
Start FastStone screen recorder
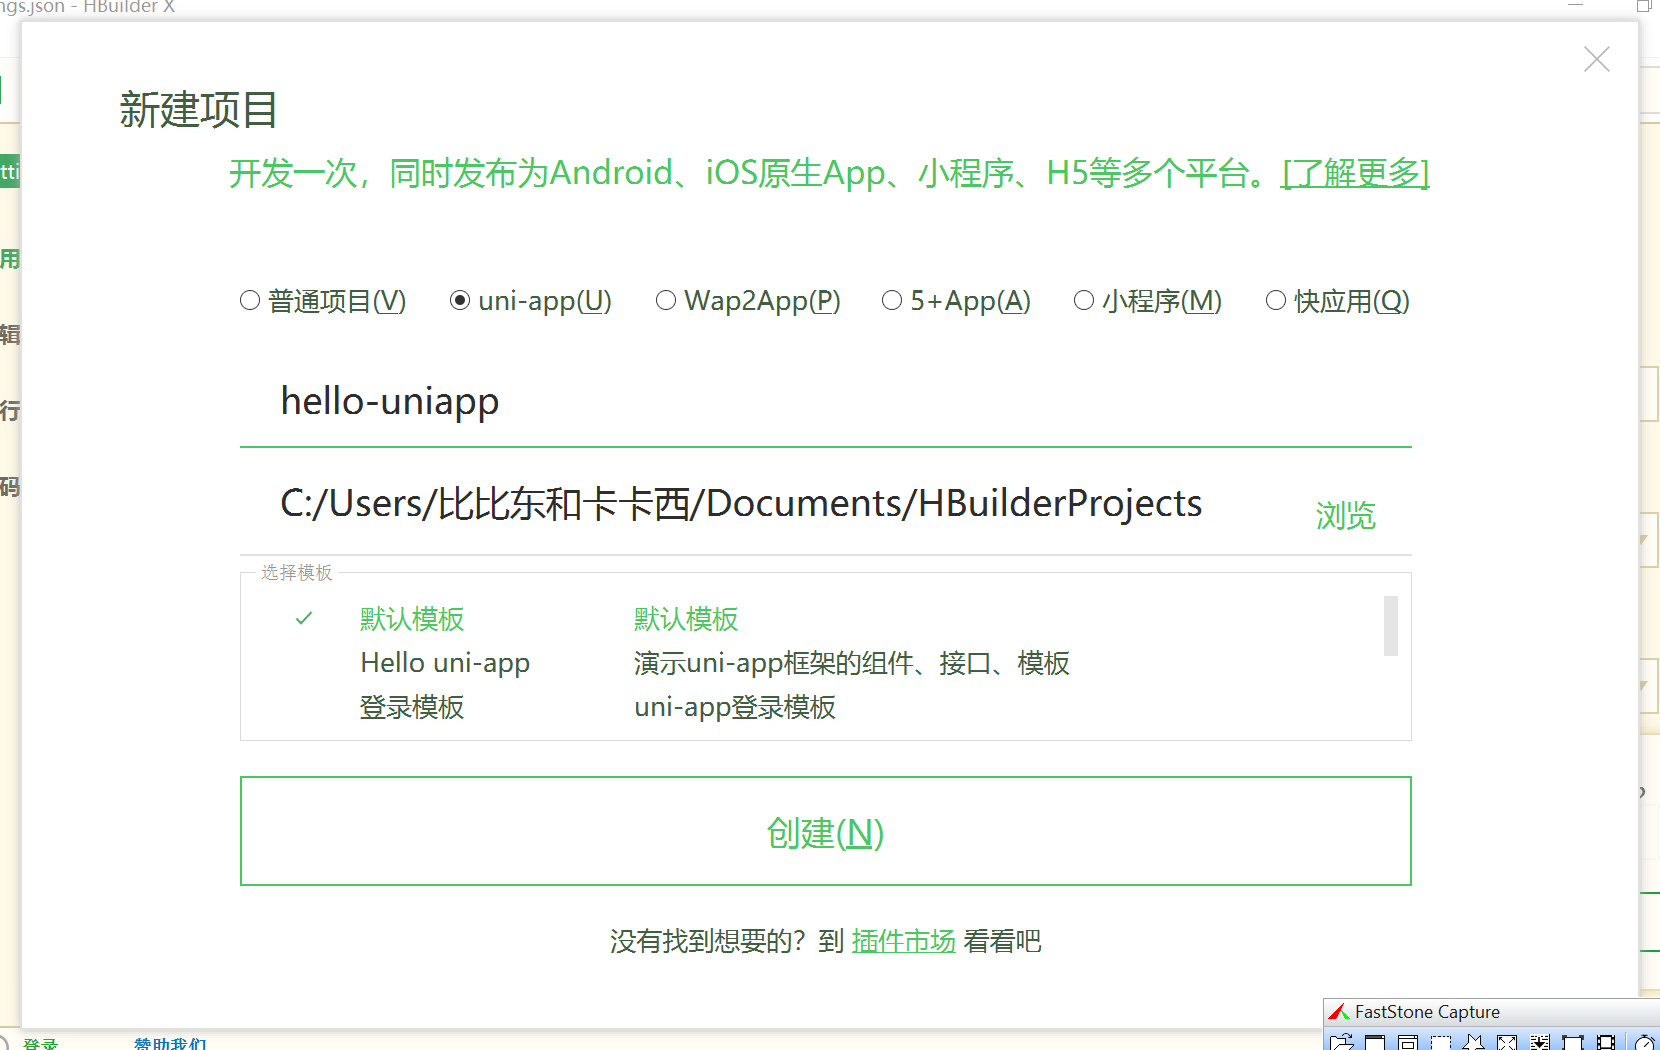pos(1606,1042)
